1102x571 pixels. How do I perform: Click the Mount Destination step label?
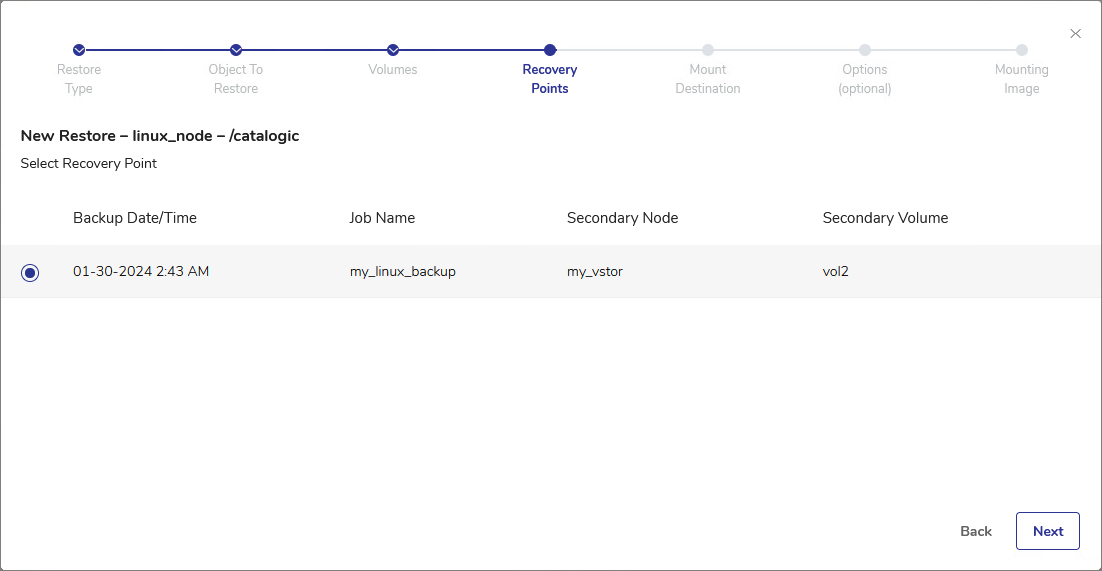(707, 79)
